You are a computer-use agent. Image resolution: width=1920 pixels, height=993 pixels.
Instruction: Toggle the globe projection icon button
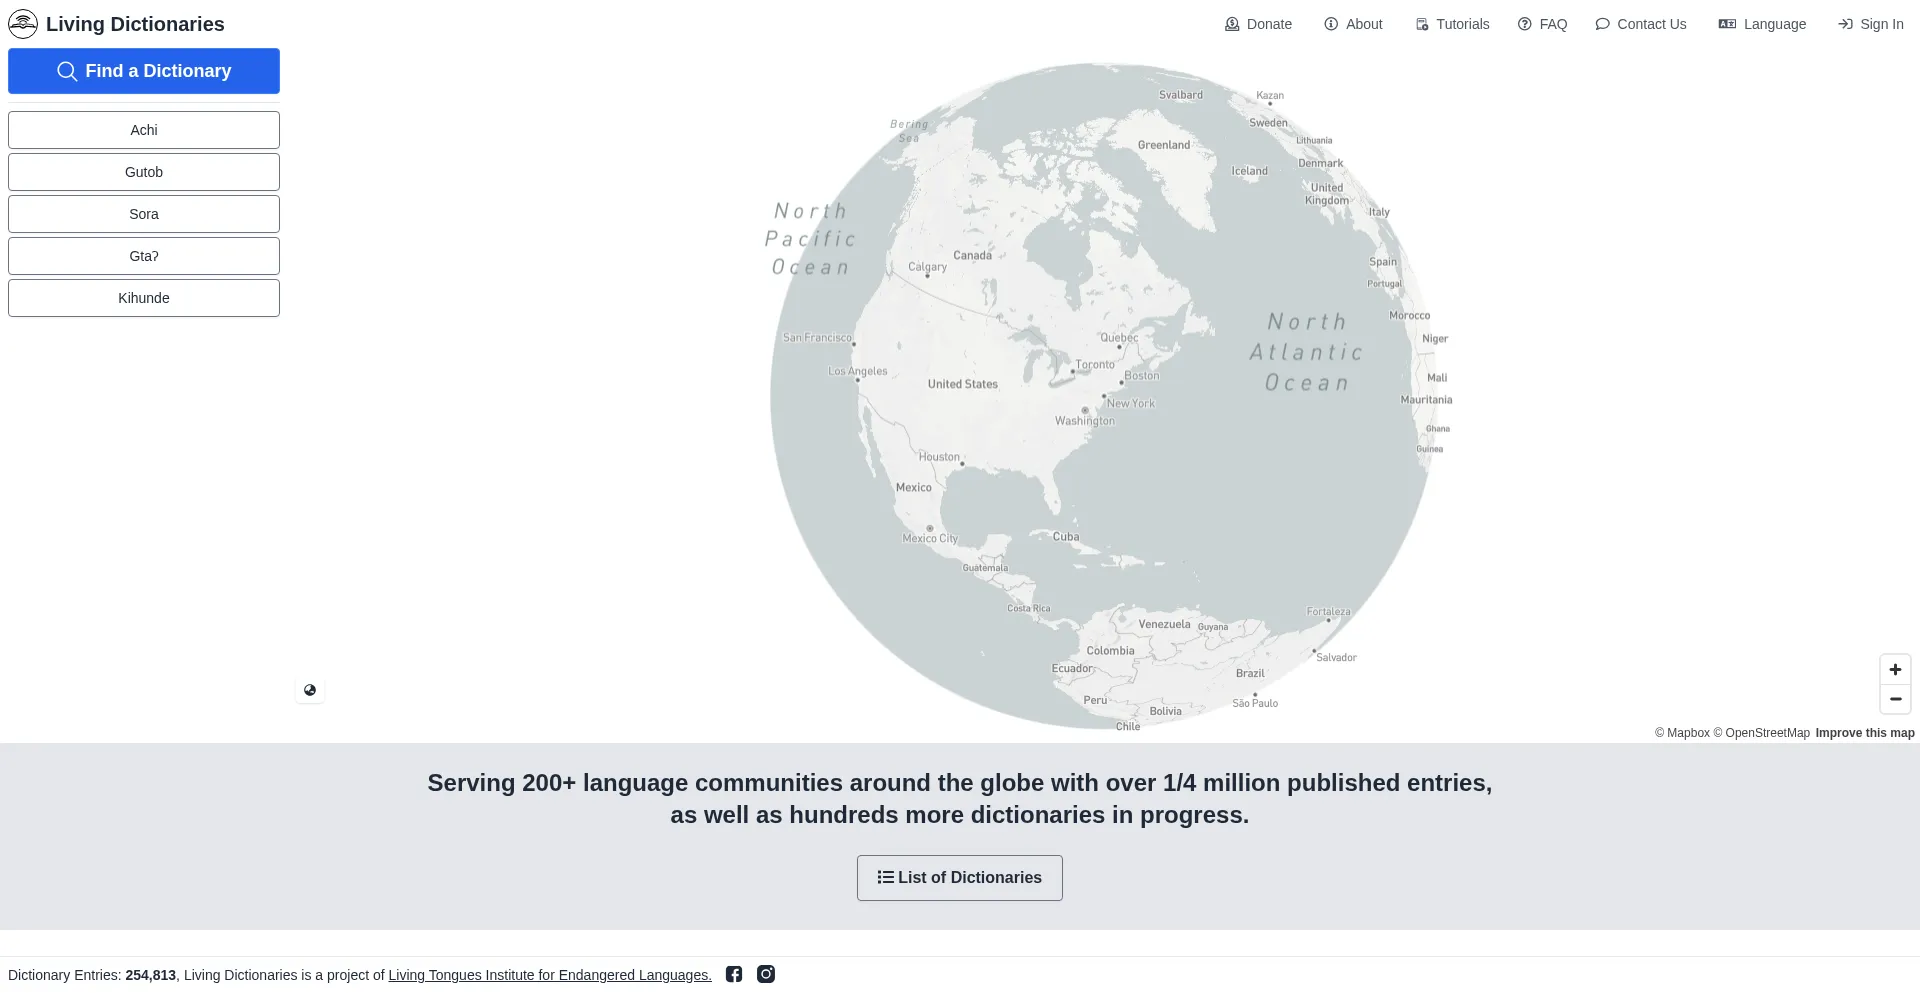tap(310, 690)
